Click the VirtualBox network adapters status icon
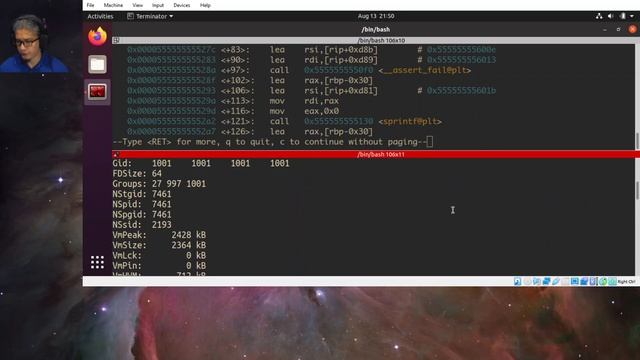The image size is (640, 360). (547, 281)
